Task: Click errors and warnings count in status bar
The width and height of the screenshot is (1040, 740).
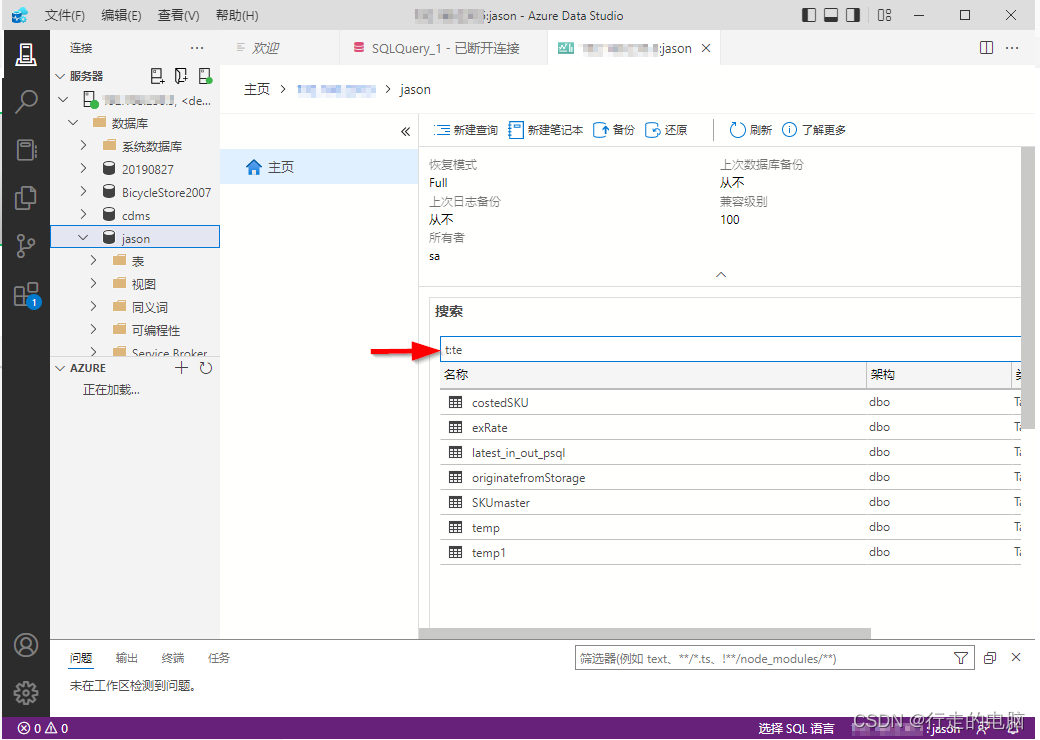Action: pyautogui.click(x=42, y=728)
